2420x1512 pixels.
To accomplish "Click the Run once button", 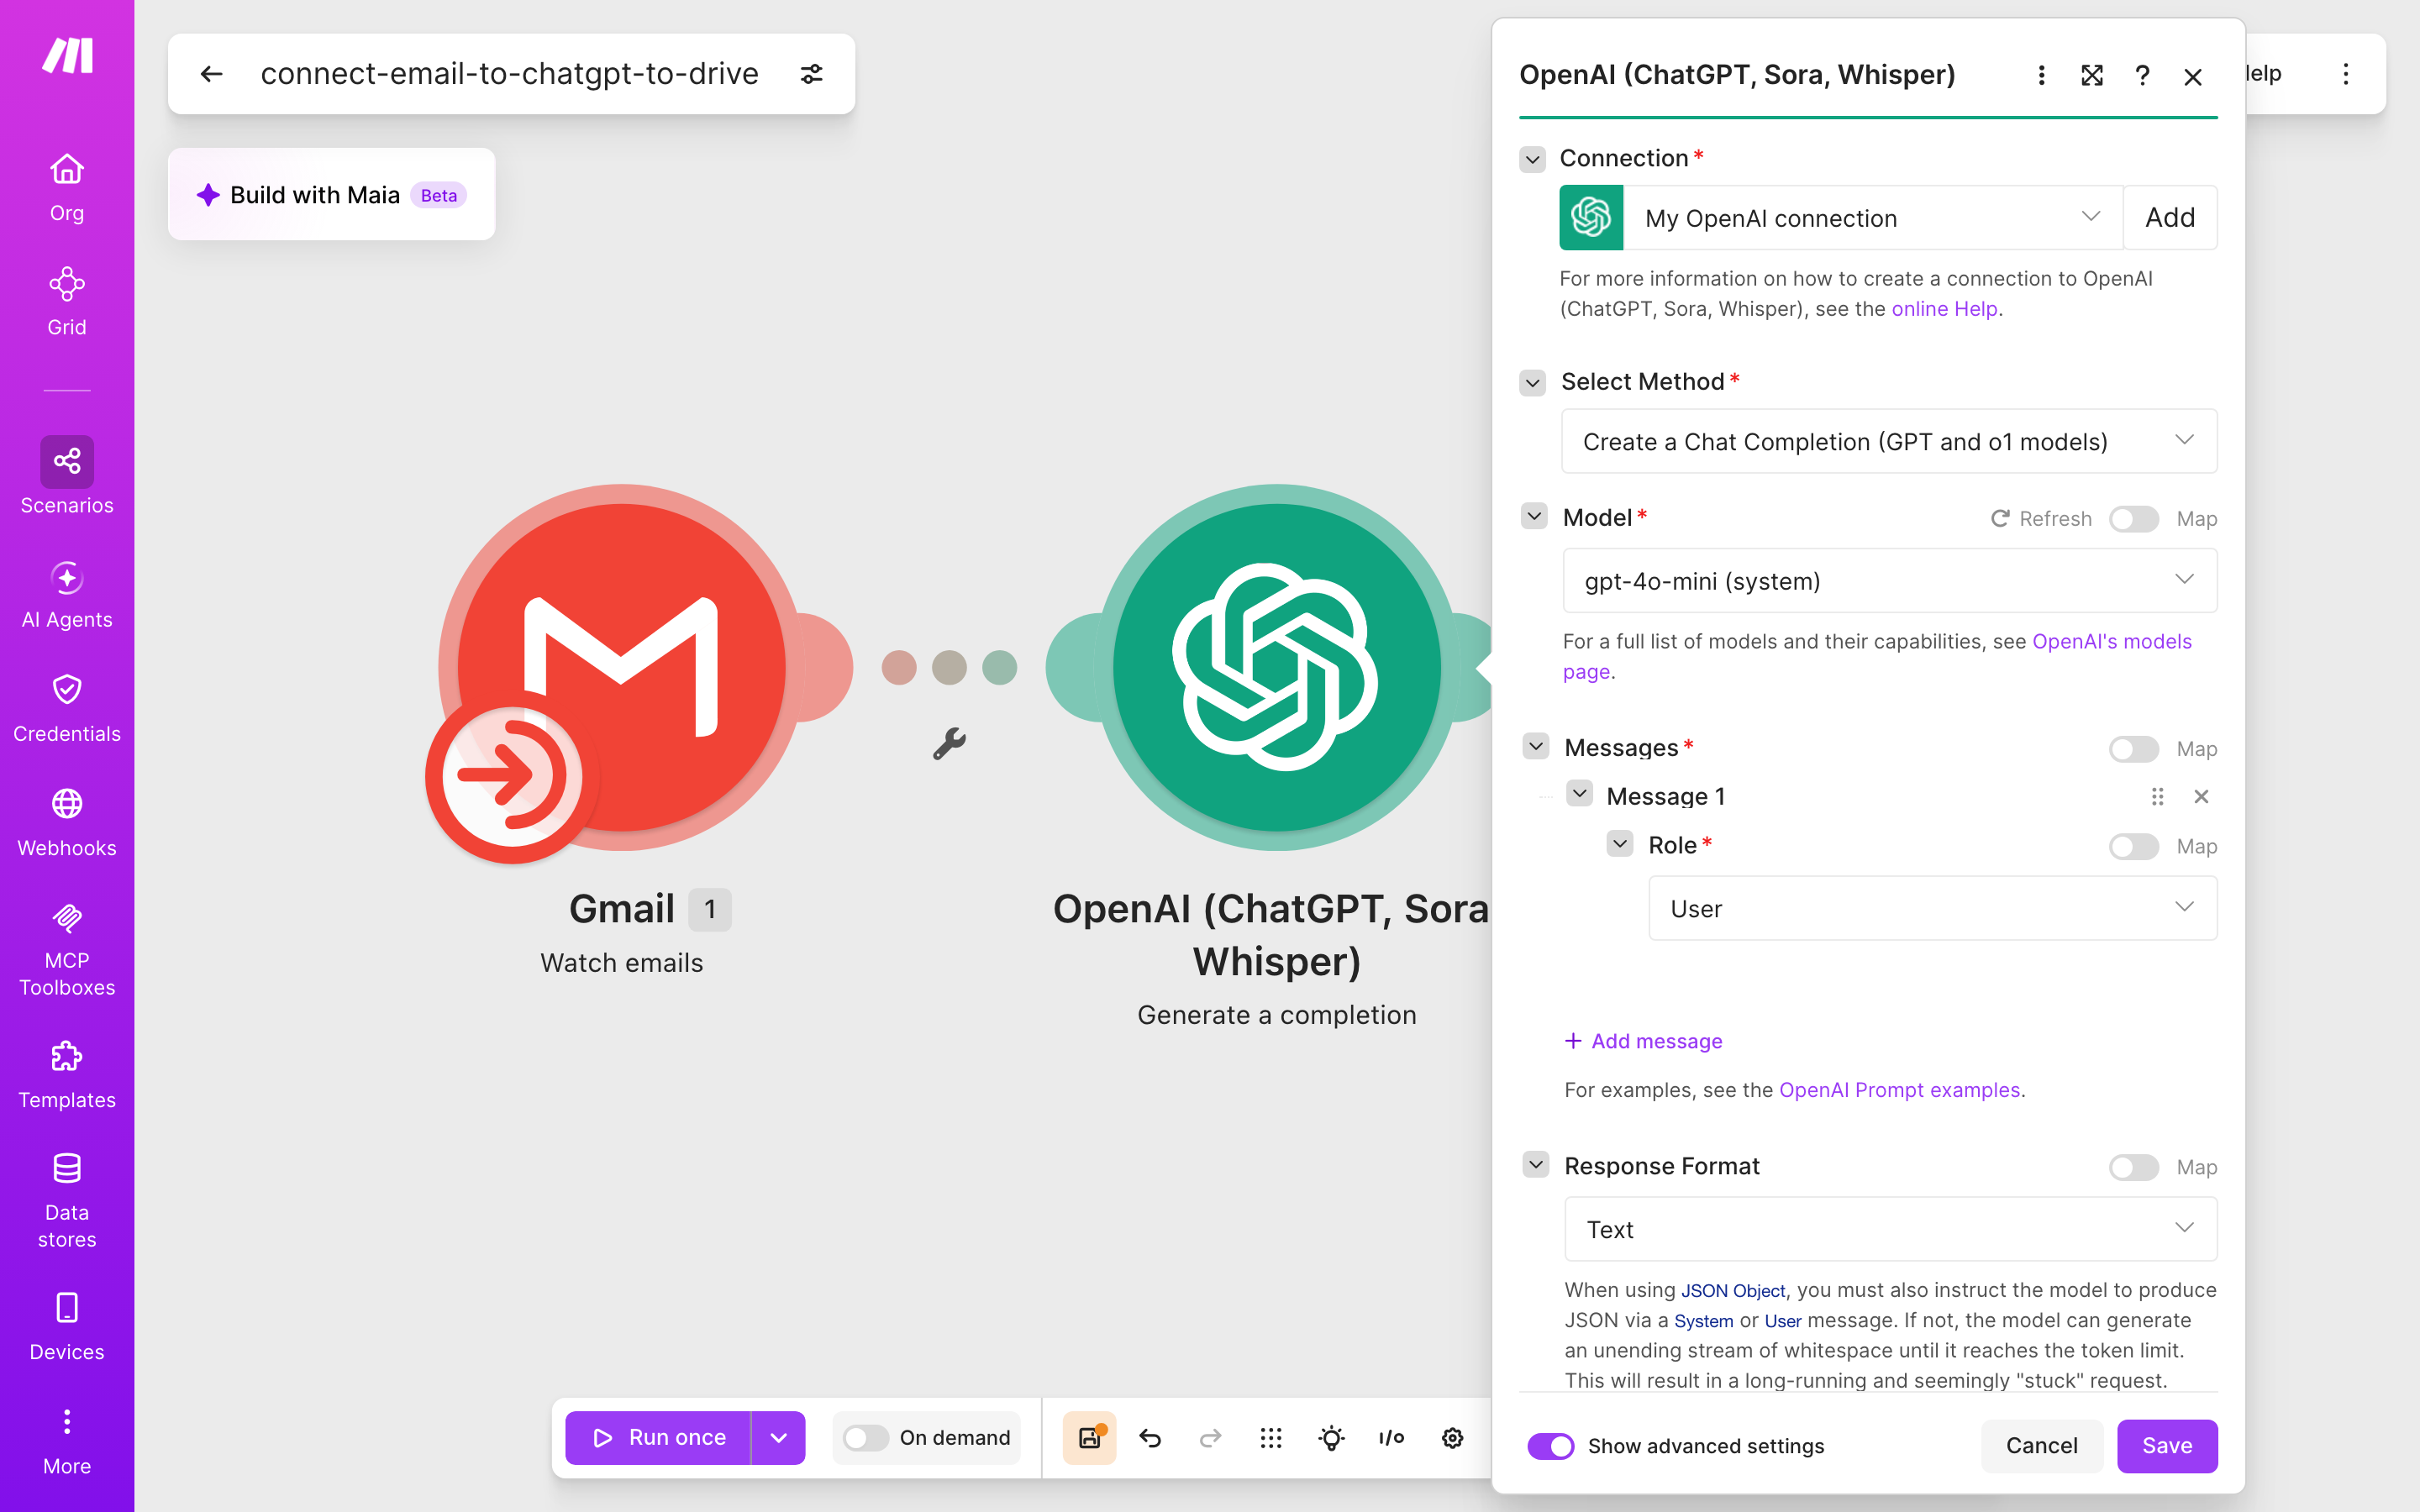I will pos(658,1438).
